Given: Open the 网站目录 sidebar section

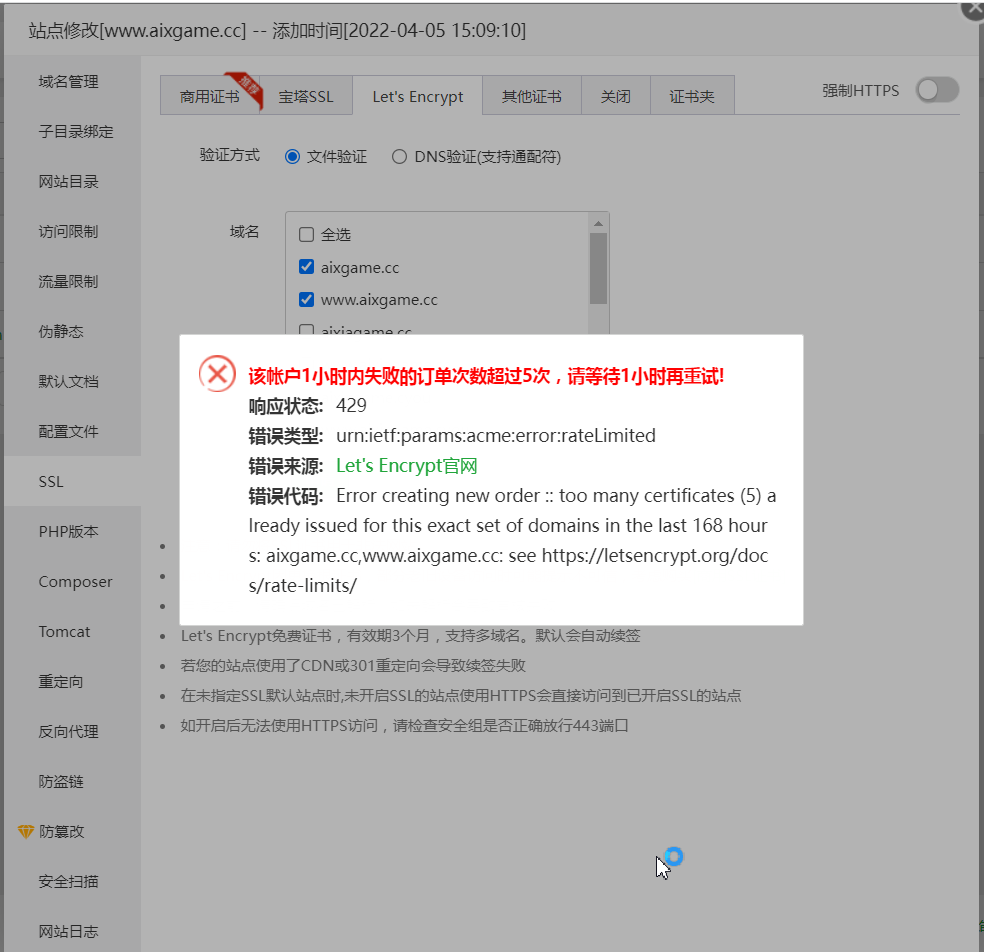Looking at the screenshot, I should point(68,182).
